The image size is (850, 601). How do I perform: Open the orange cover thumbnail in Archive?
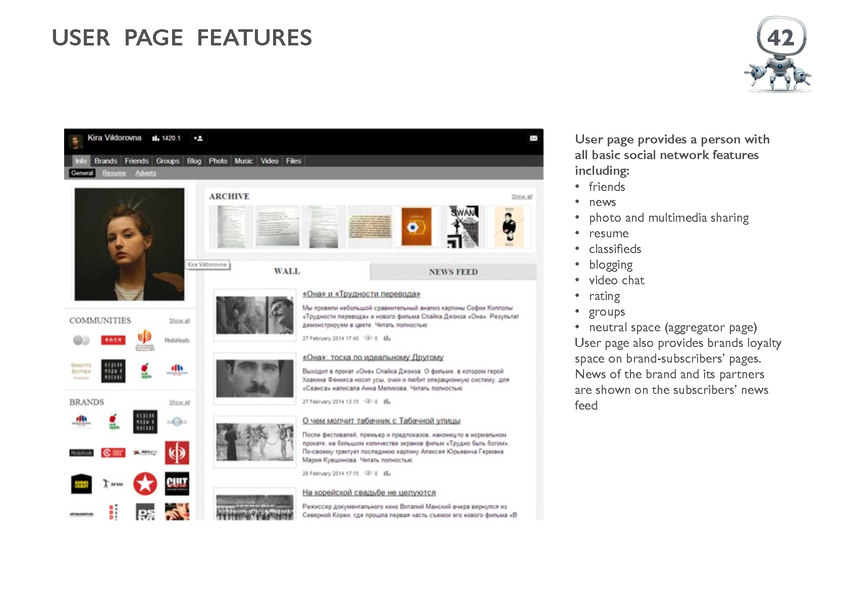(x=416, y=227)
